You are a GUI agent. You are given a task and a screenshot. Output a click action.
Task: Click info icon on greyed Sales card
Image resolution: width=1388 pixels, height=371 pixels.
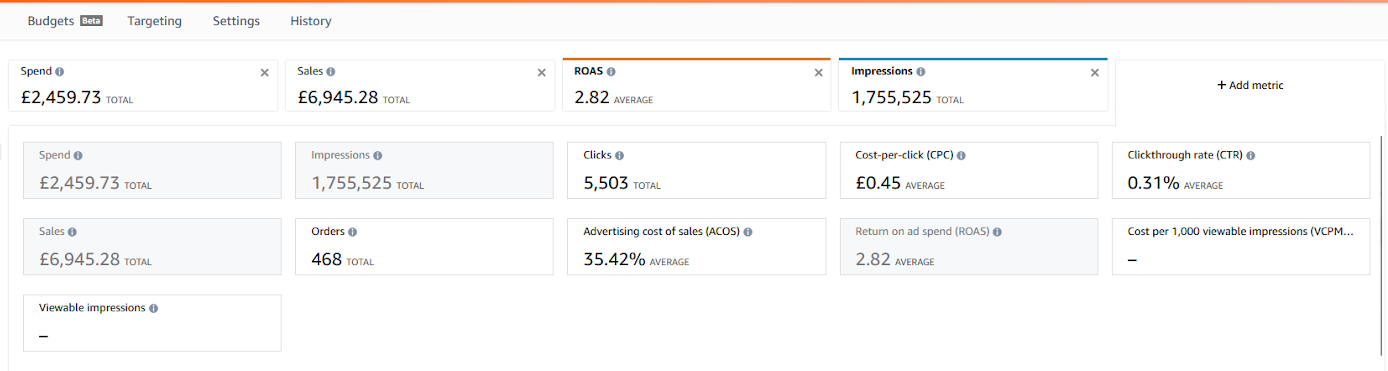point(72,232)
